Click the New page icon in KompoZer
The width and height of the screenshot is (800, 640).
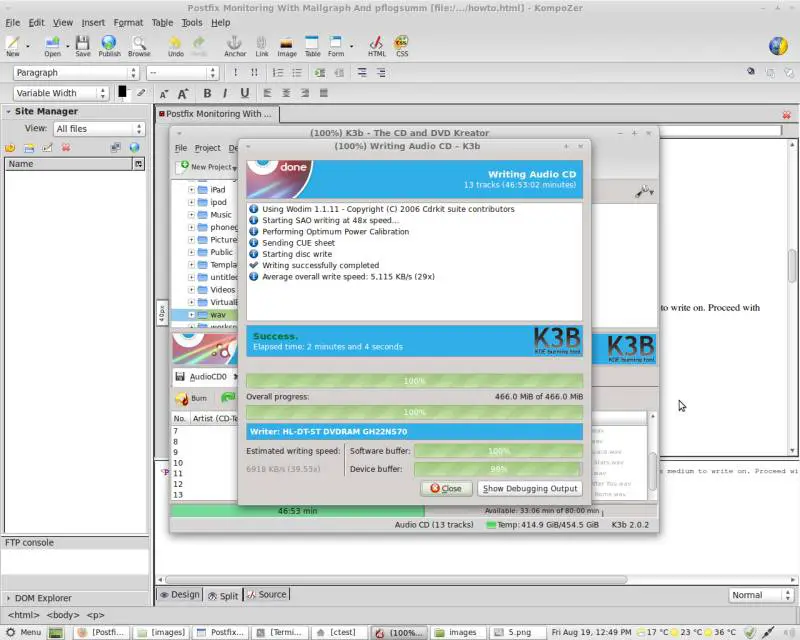click(x=13, y=45)
